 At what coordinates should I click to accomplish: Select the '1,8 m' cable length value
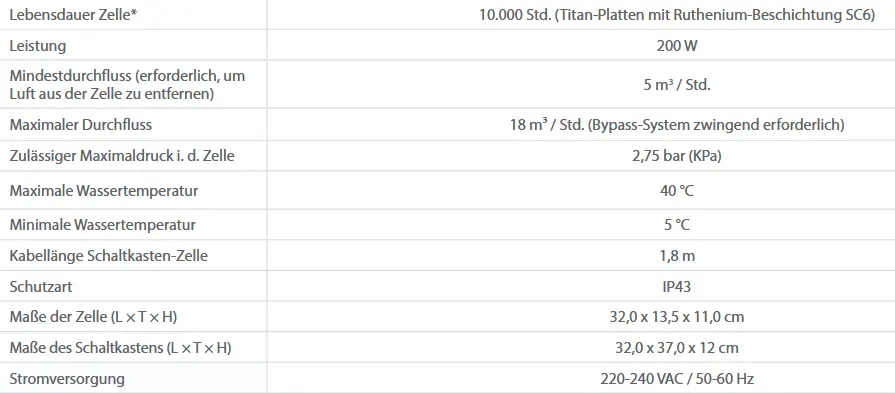(x=676, y=256)
